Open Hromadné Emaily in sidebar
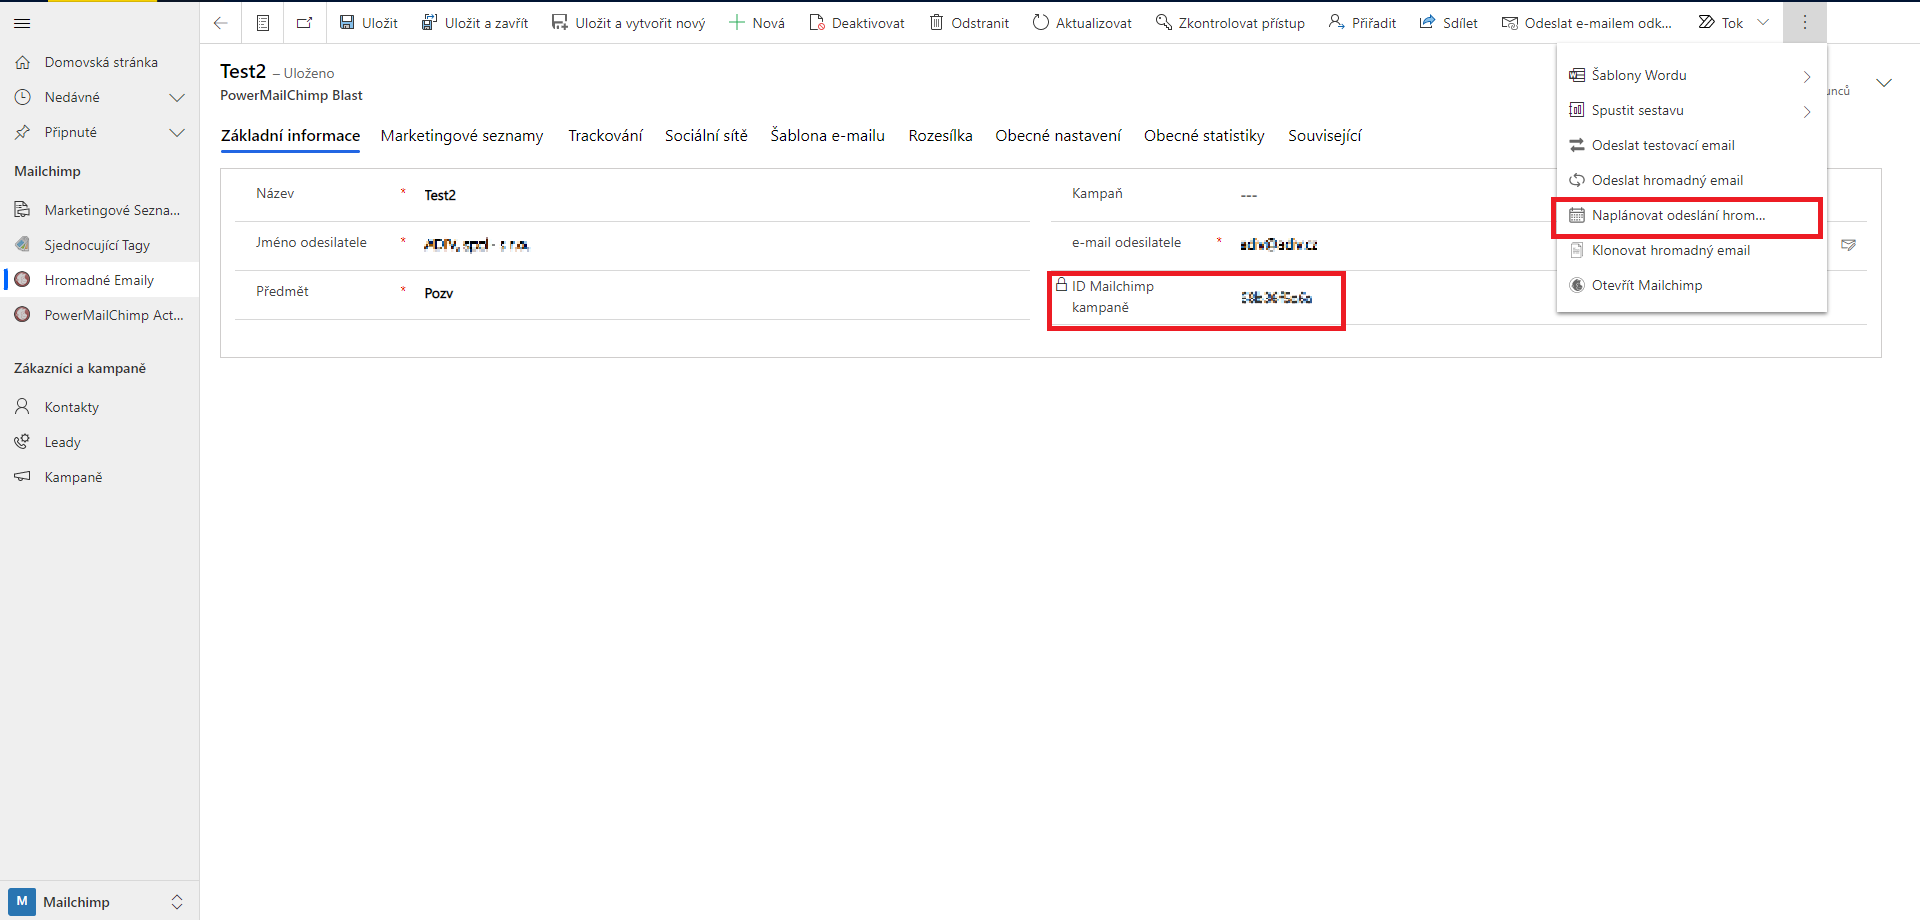Screen dimensions: 1920x920 click(x=99, y=280)
